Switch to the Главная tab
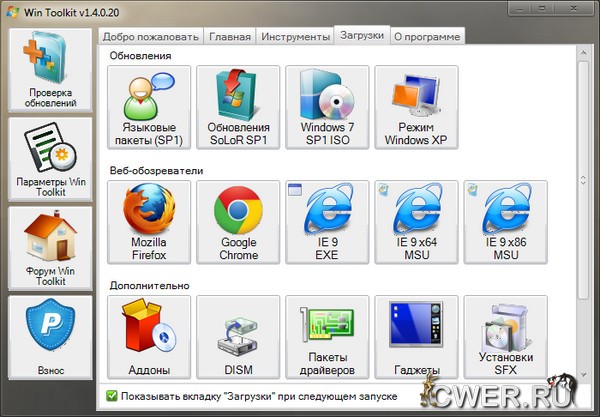This screenshot has height=417, width=600. coord(230,37)
